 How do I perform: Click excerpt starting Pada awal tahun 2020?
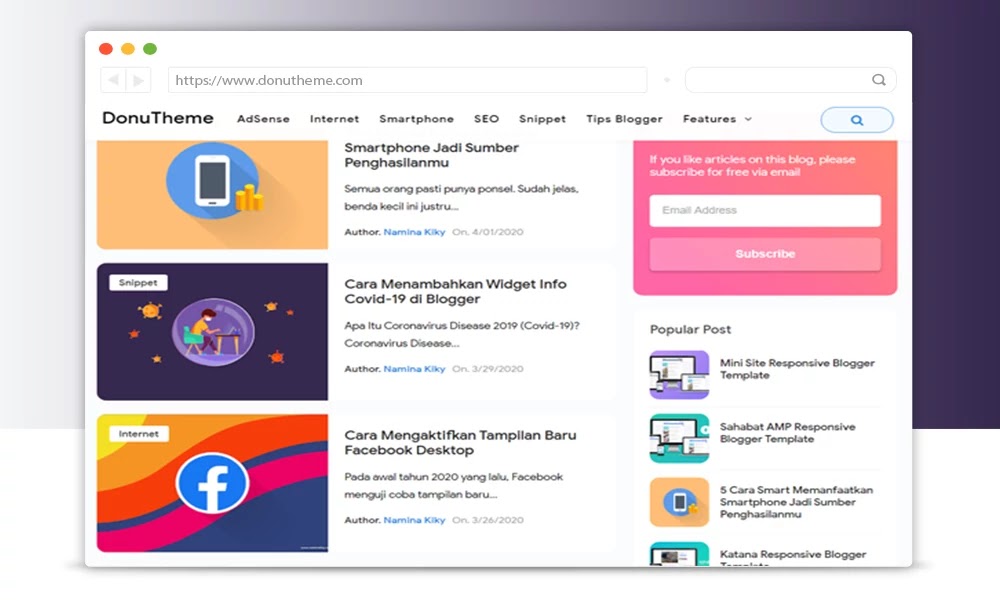[453, 485]
